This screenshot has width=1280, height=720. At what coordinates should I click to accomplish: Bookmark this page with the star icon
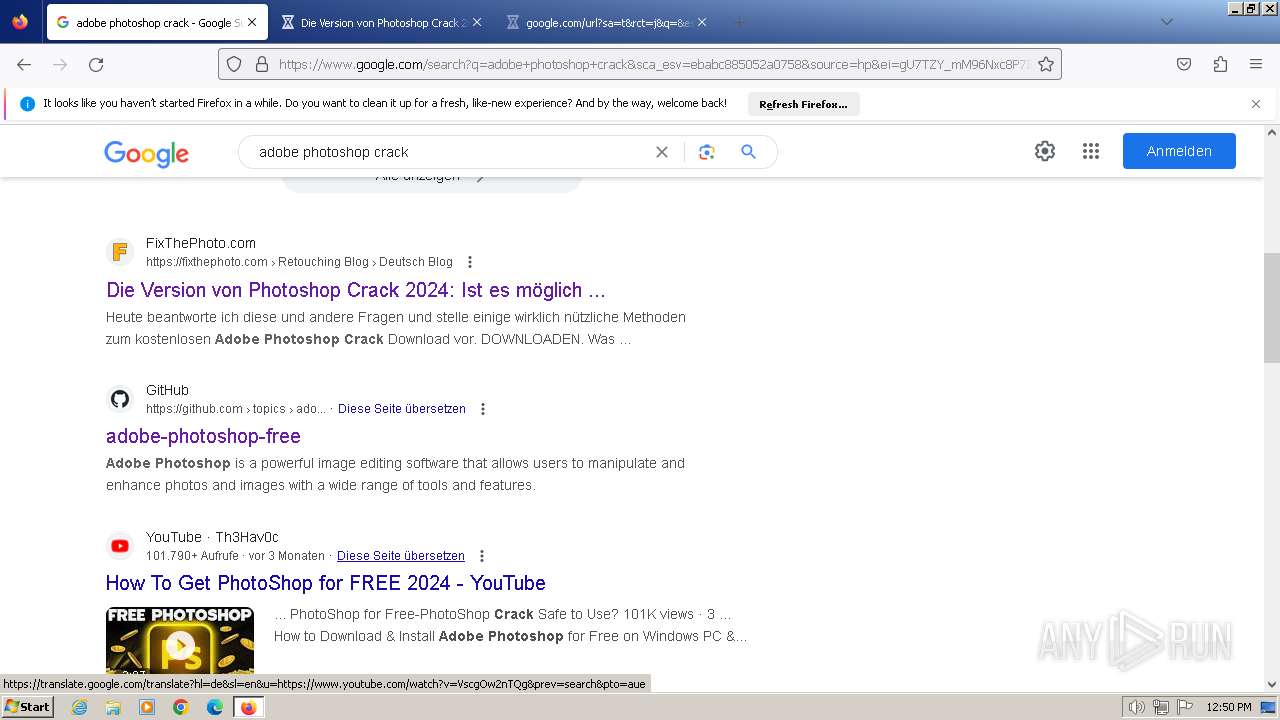point(1046,64)
